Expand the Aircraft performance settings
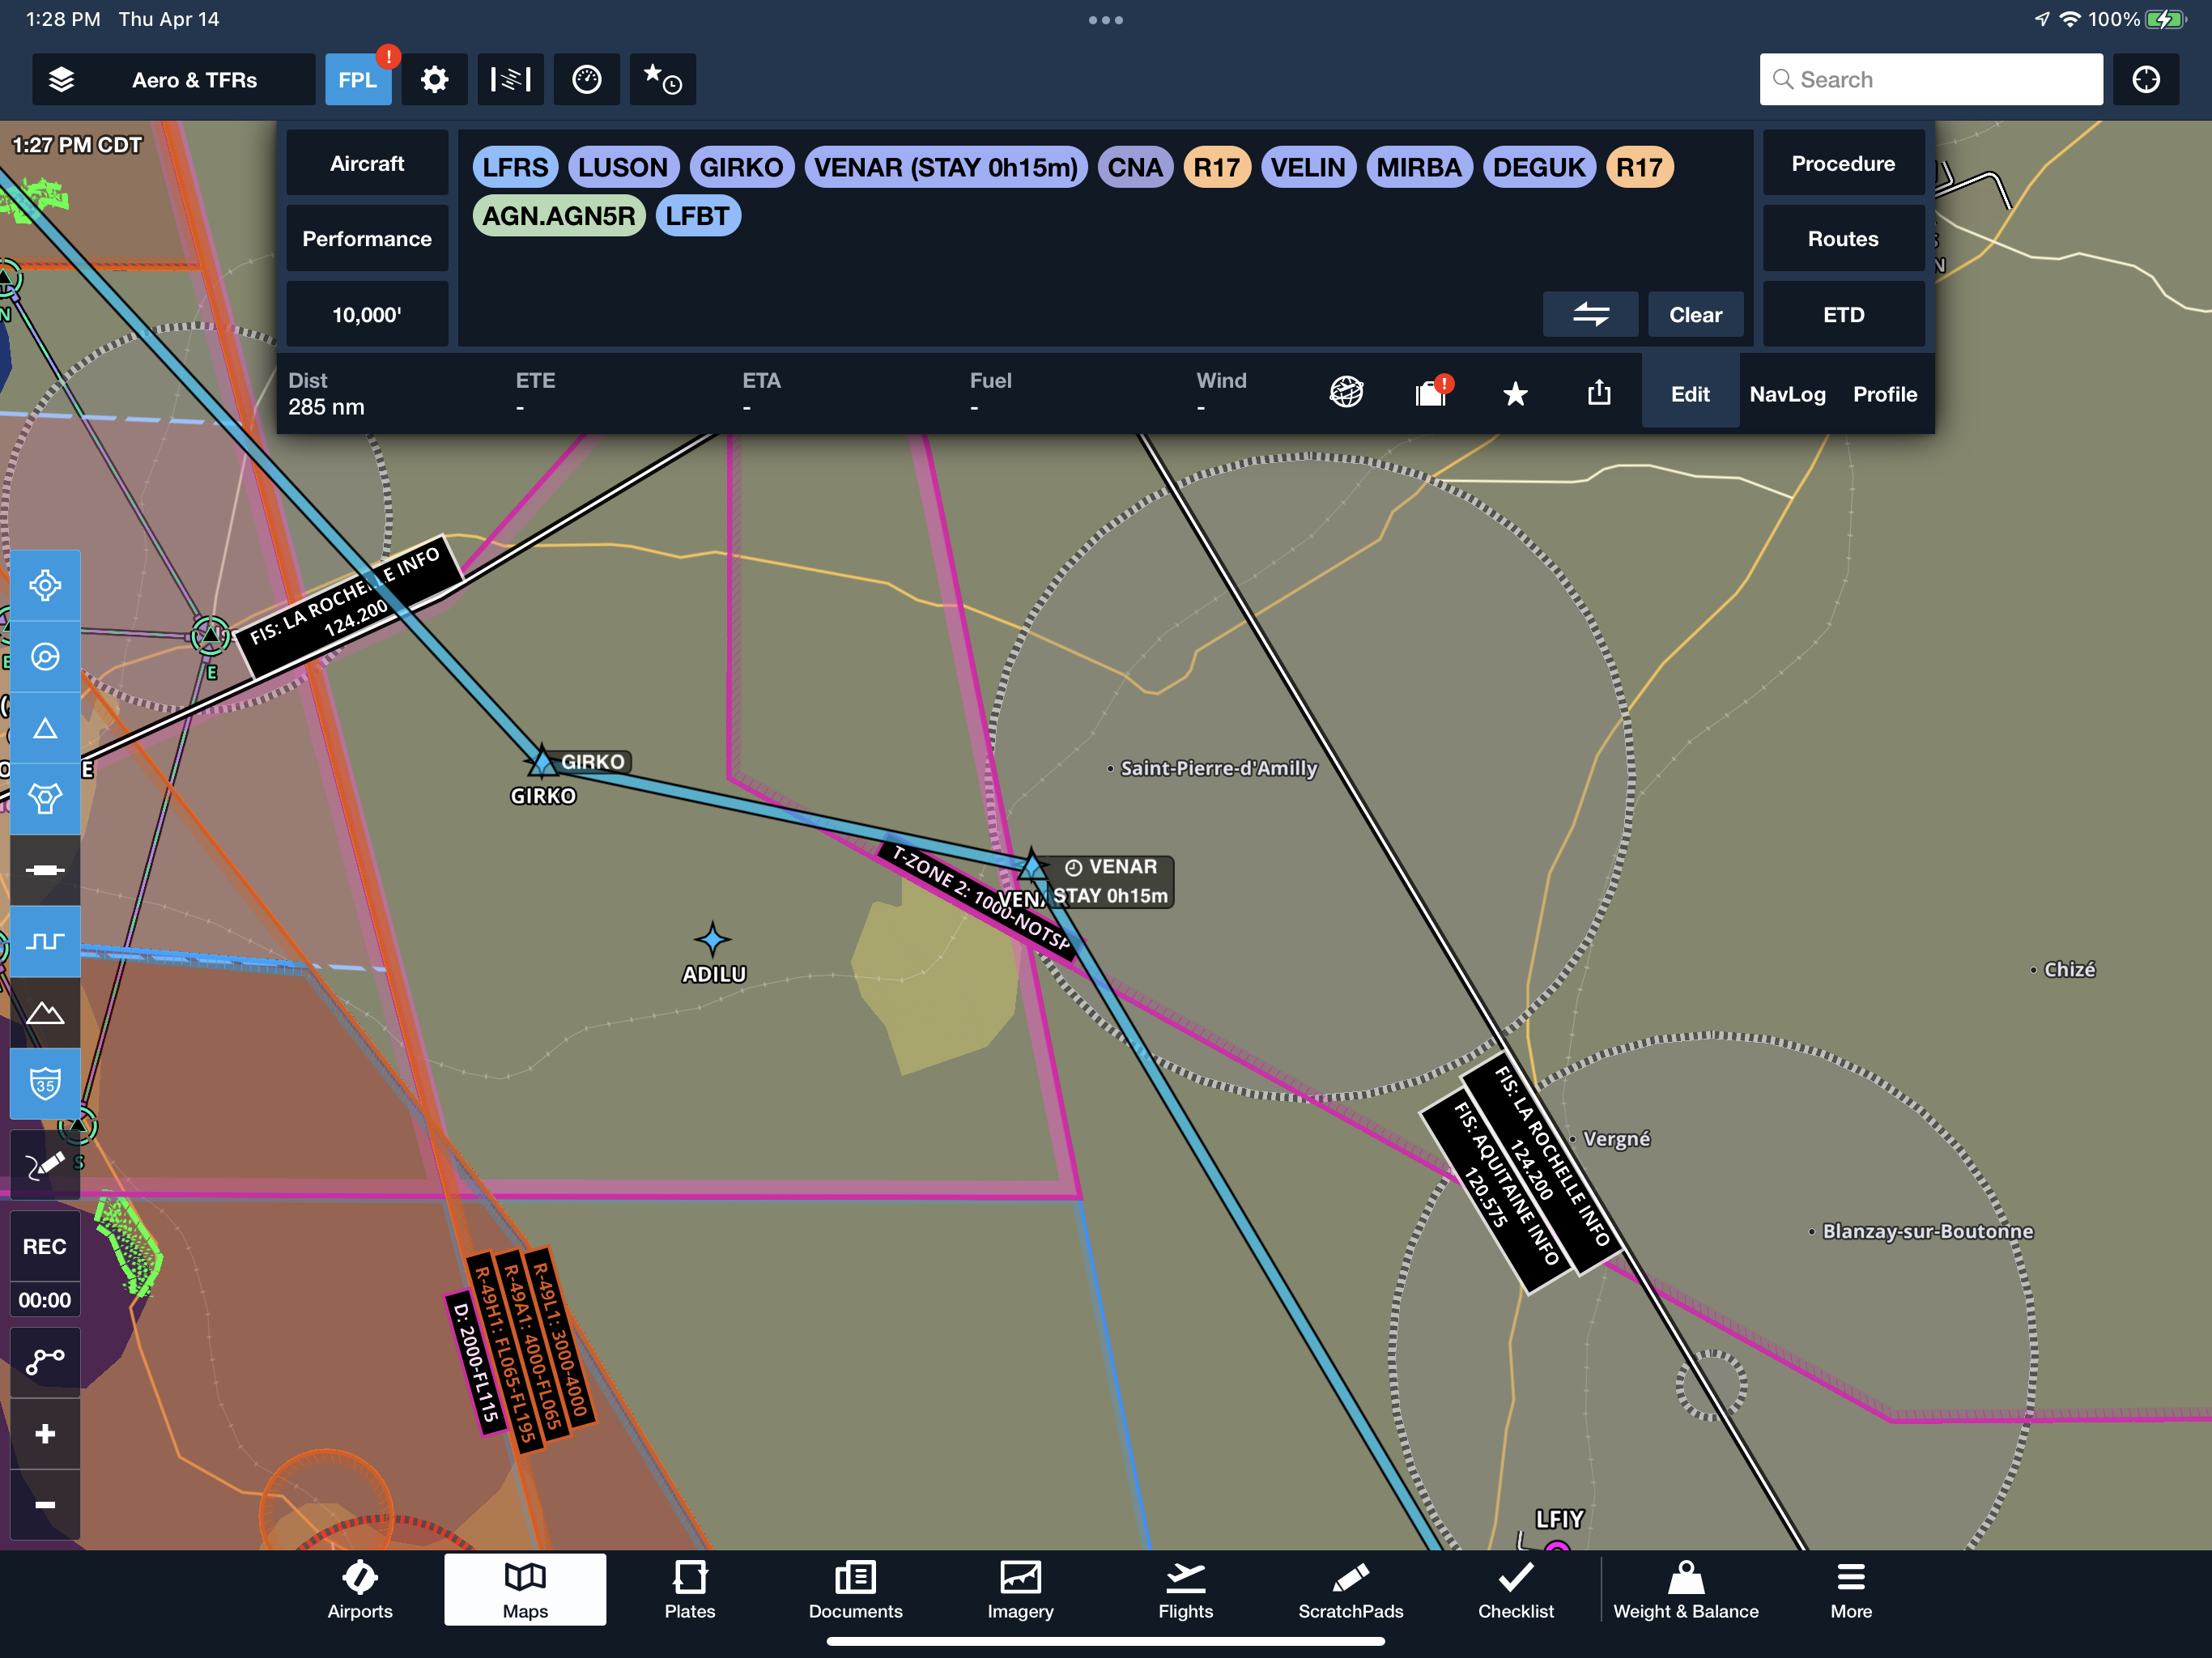This screenshot has height=1658, width=2212. (366, 239)
